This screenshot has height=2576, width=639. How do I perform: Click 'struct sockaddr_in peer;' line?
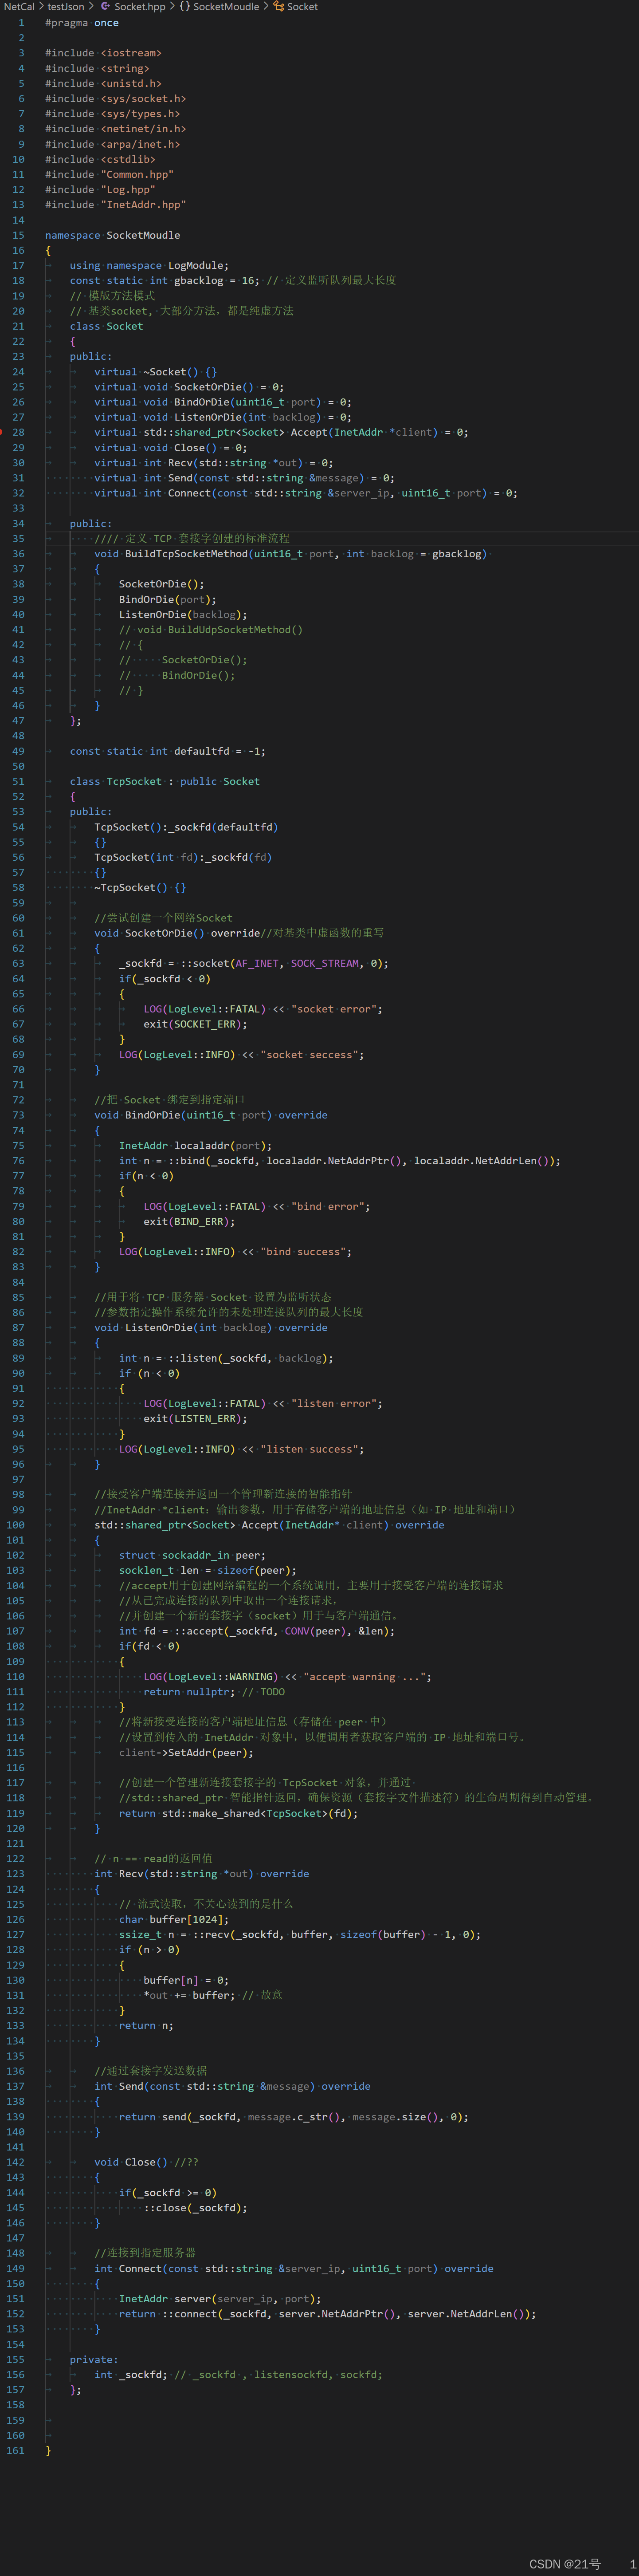192,1556
